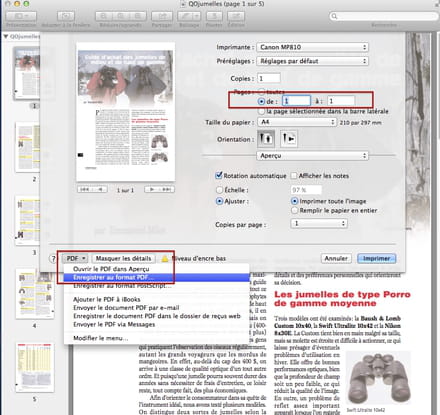Viewport: 440px width, 415px height.
Task: Select 'Imprimer toute l'image' option
Action: [294, 201]
